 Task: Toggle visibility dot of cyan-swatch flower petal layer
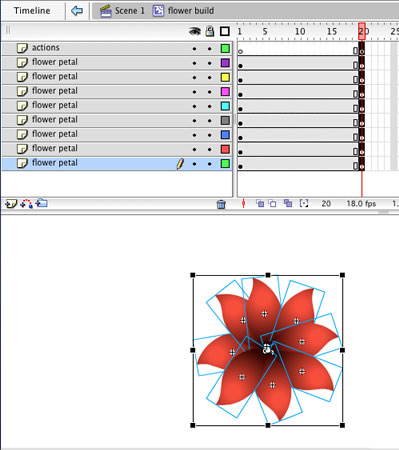(x=194, y=106)
